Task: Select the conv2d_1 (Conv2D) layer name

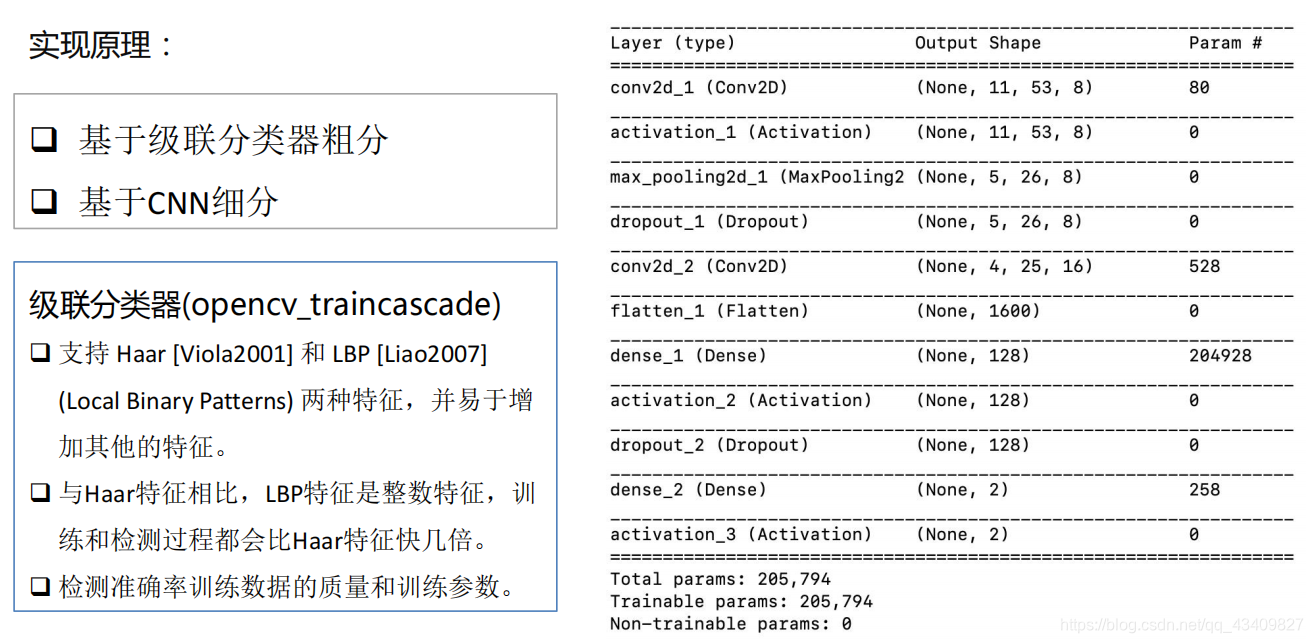Action: pyautogui.click(x=699, y=88)
